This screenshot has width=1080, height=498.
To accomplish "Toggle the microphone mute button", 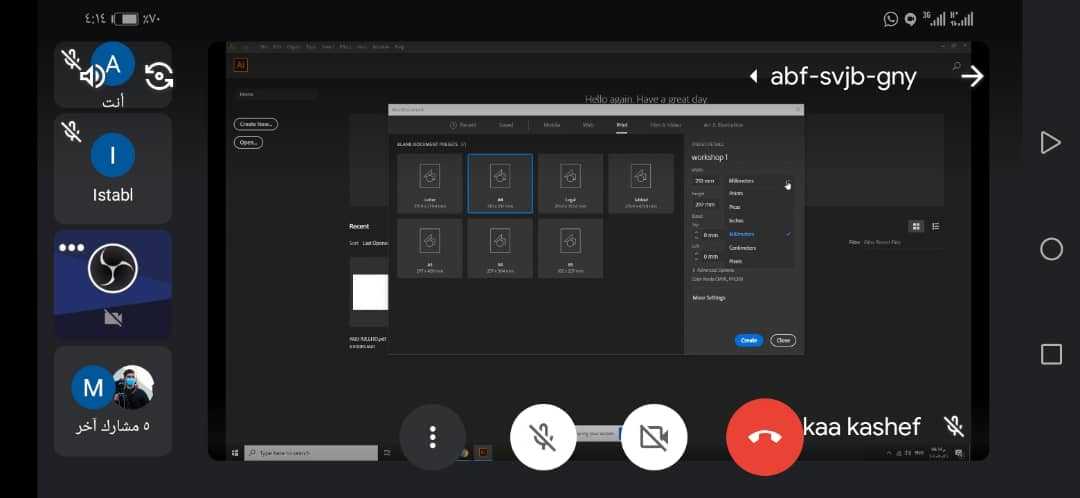I will 543,437.
